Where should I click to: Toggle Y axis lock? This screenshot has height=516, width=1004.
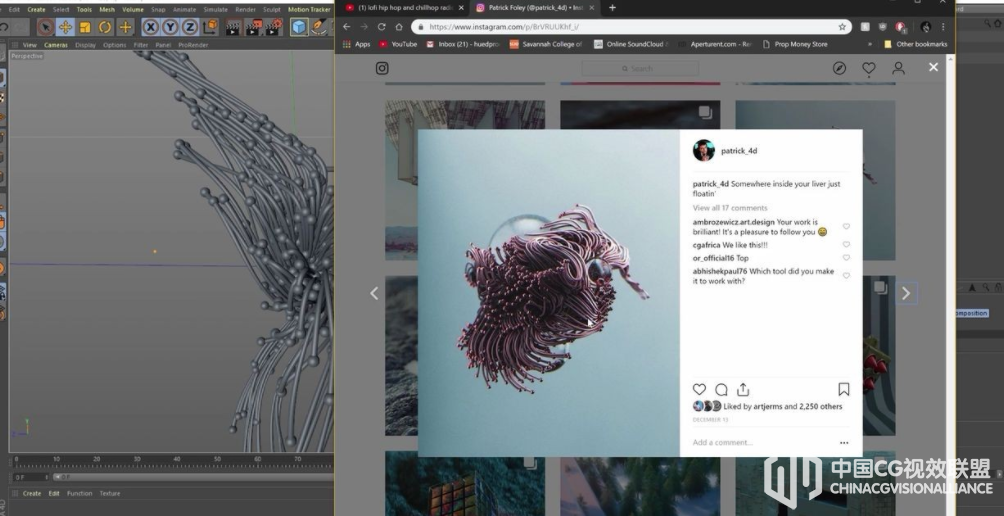coord(170,27)
